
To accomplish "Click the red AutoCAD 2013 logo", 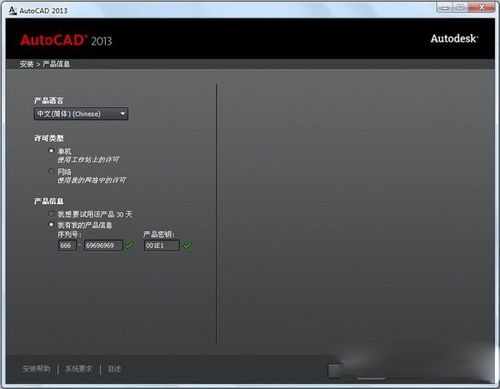I will click(x=66, y=40).
